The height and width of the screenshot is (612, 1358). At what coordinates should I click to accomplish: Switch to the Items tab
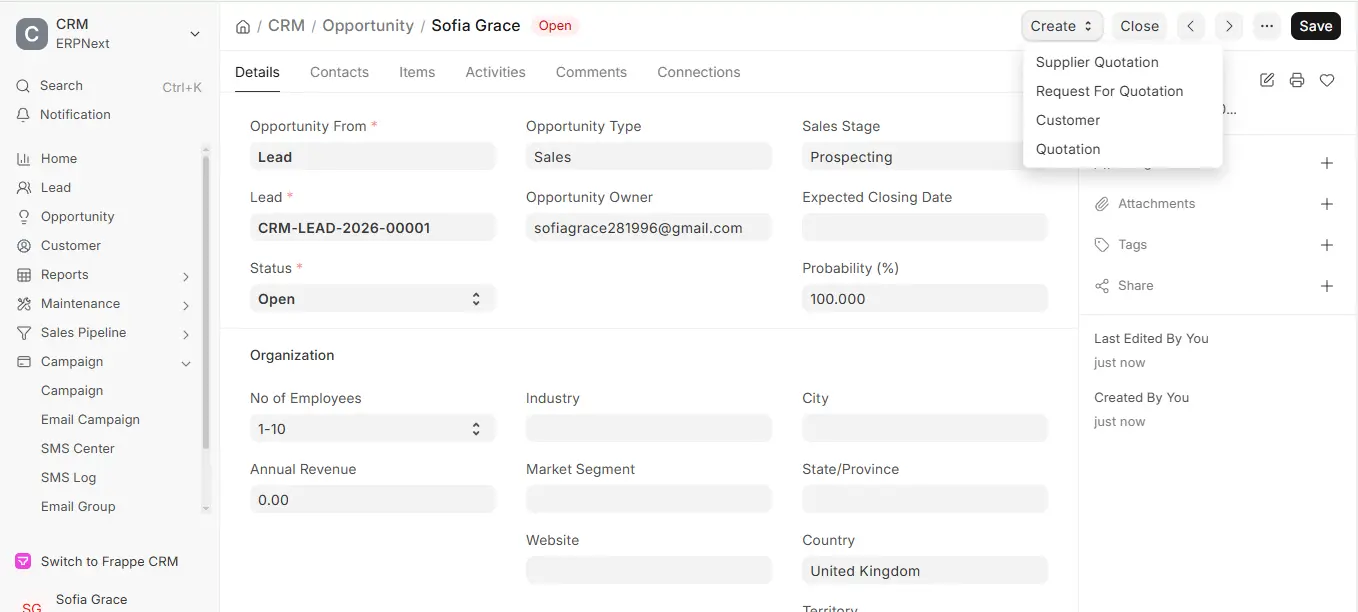pyautogui.click(x=417, y=72)
